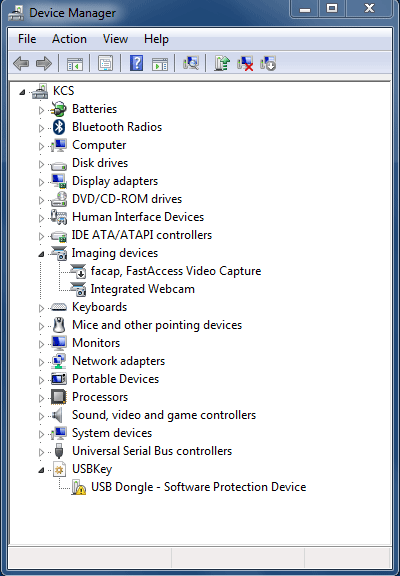Select USB Dongle - Software Protection Device
This screenshot has width=400, height=576.
click(x=198, y=487)
